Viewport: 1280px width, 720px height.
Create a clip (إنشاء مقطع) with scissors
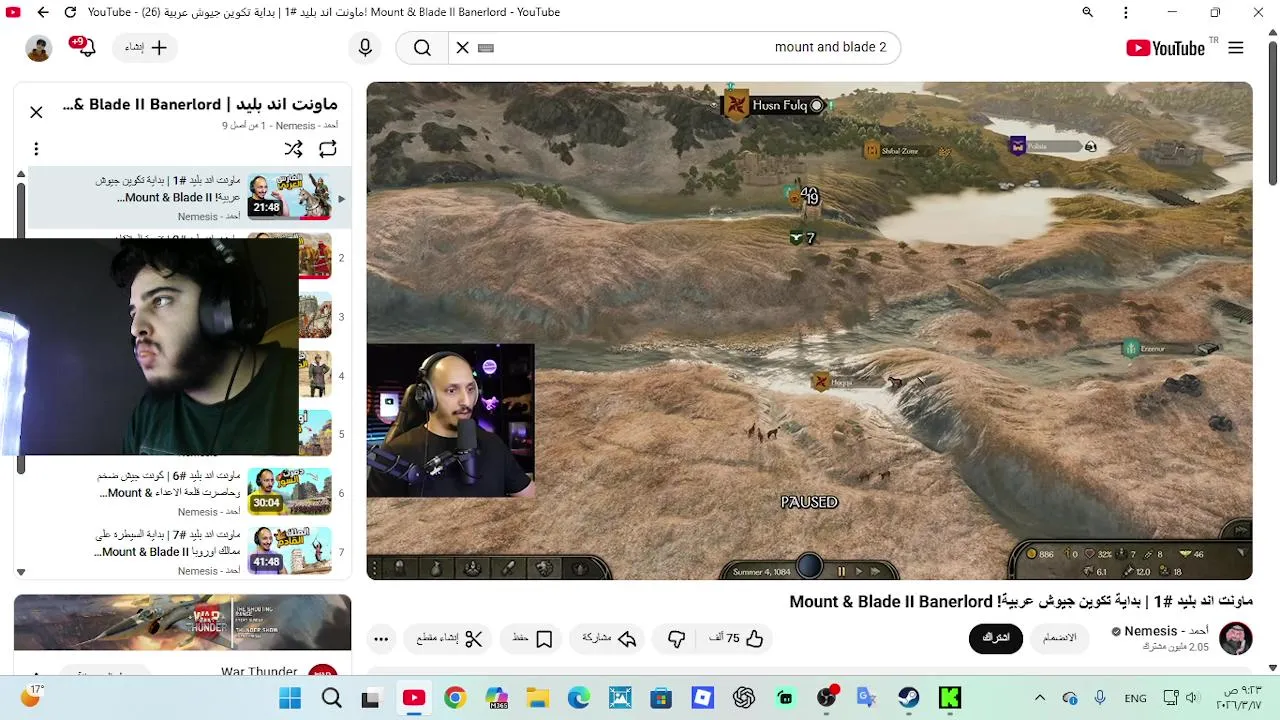pos(449,638)
